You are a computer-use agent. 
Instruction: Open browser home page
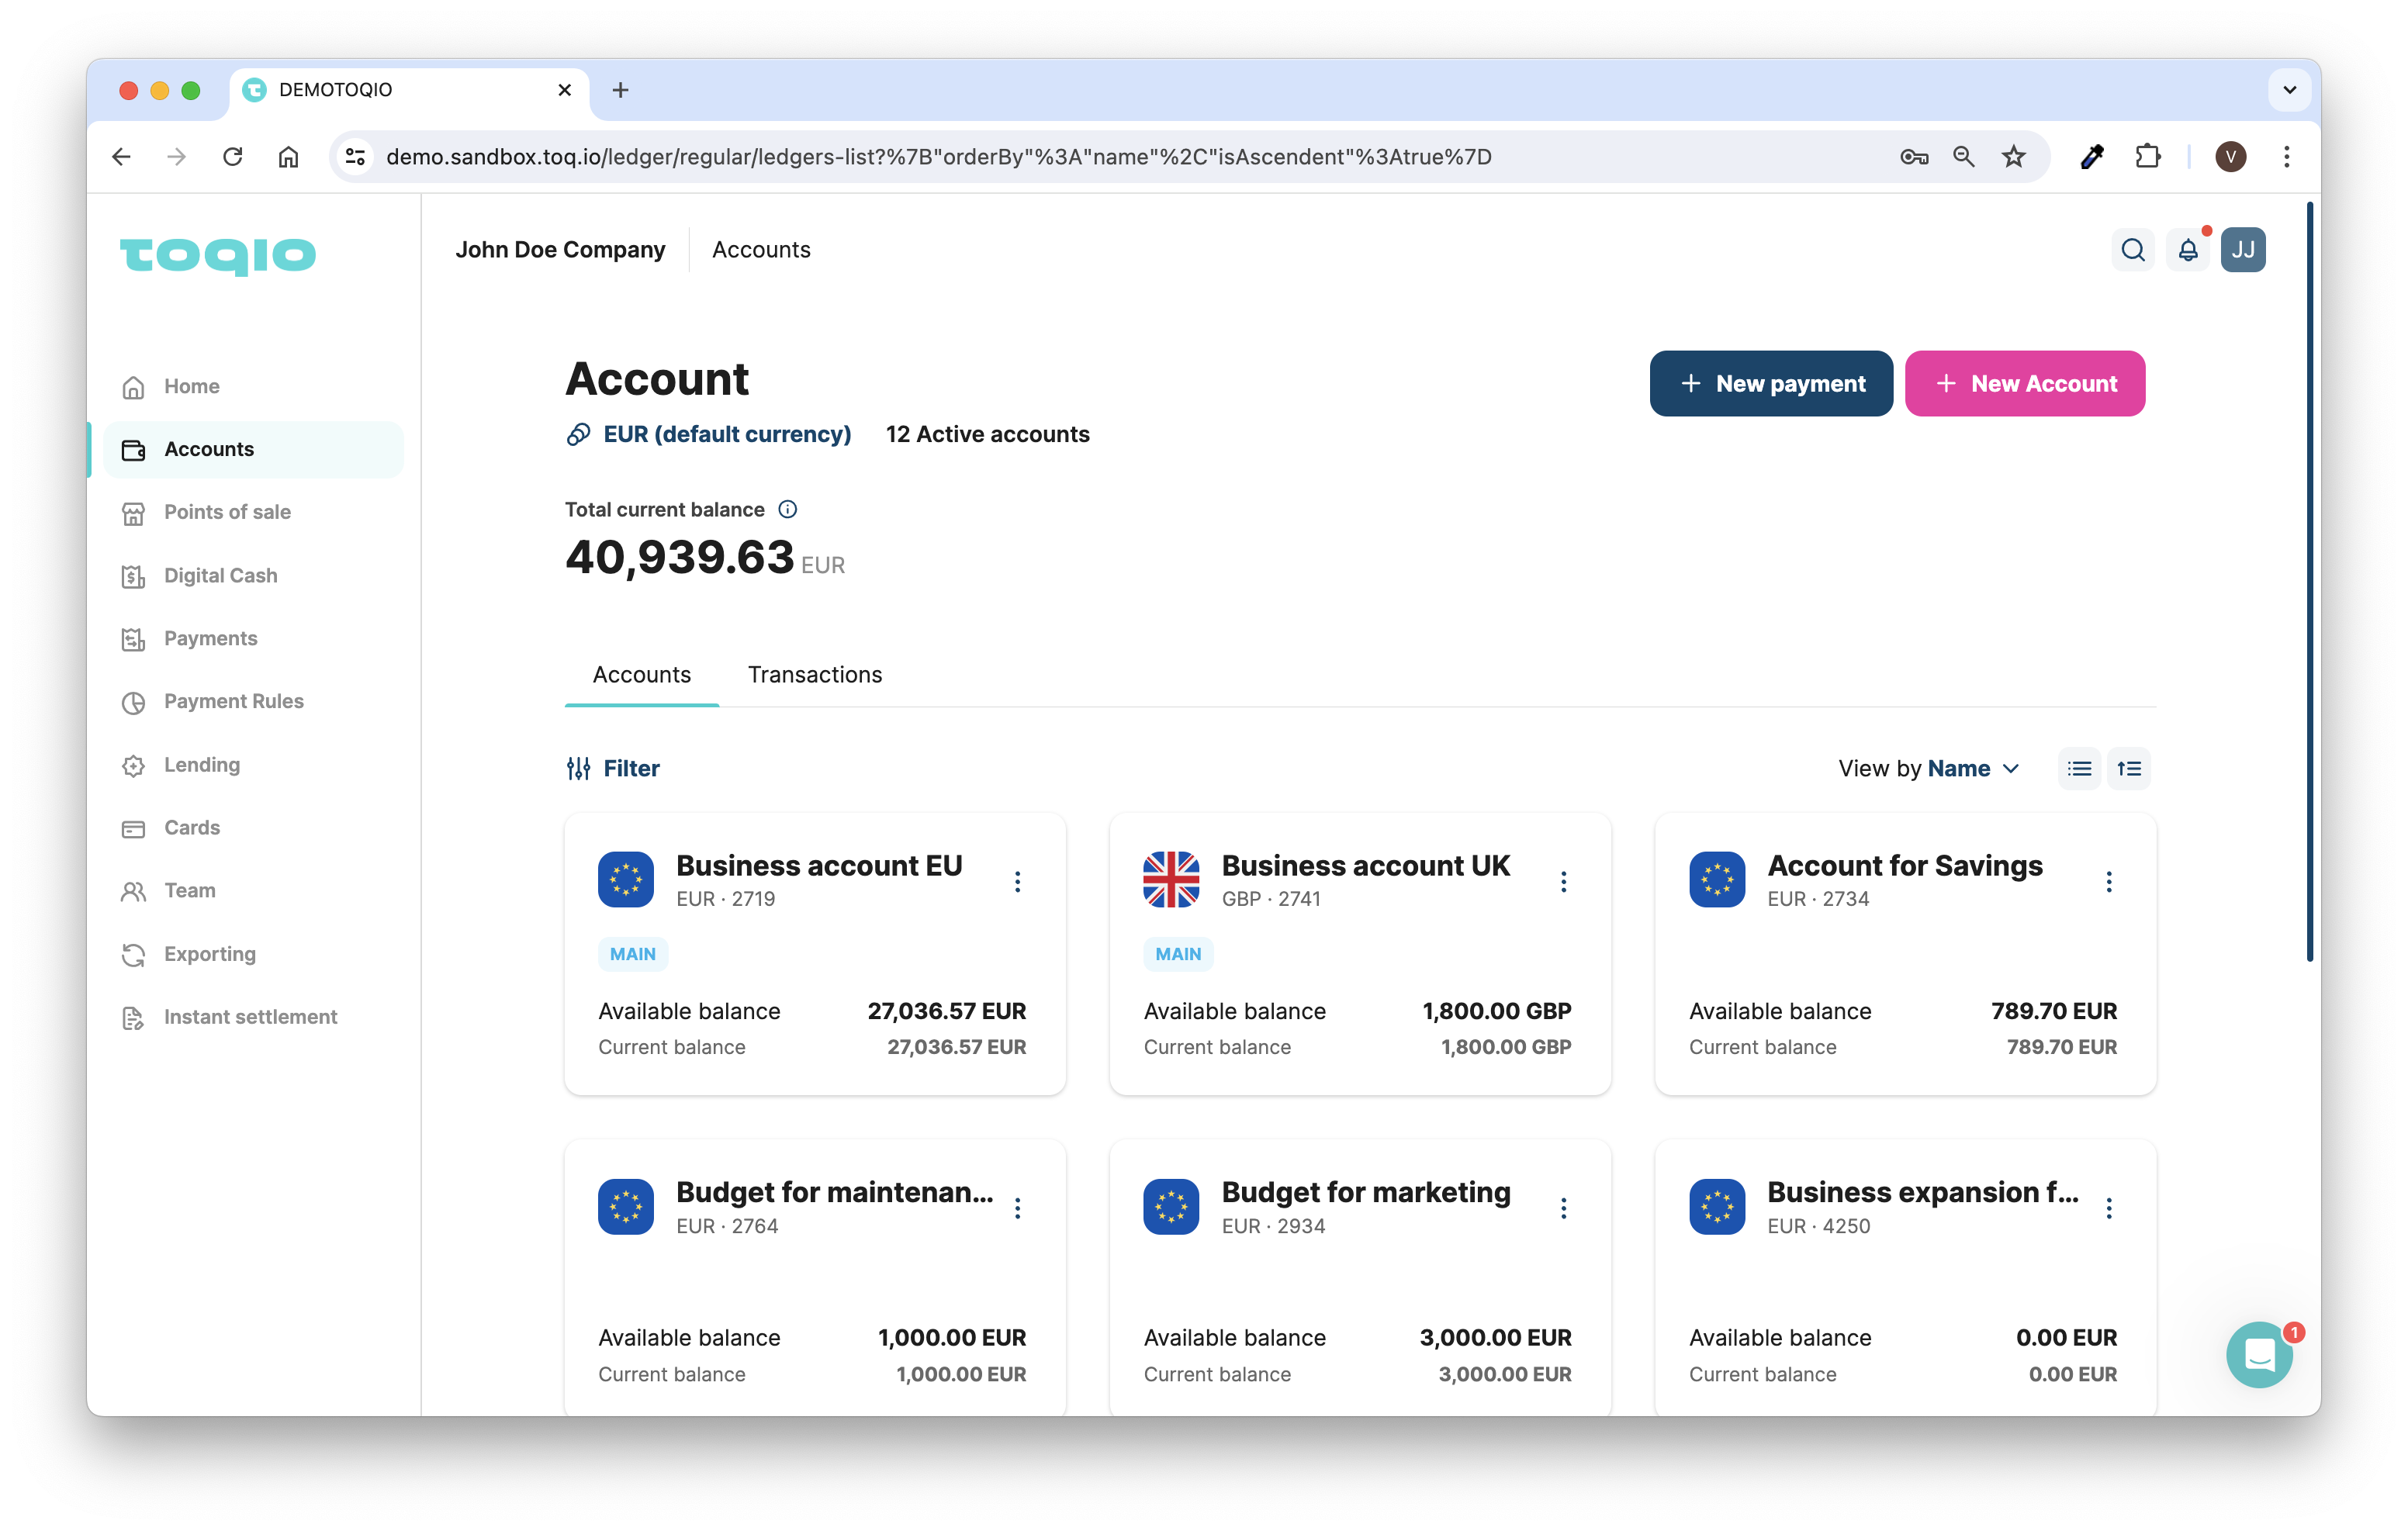[x=288, y=157]
